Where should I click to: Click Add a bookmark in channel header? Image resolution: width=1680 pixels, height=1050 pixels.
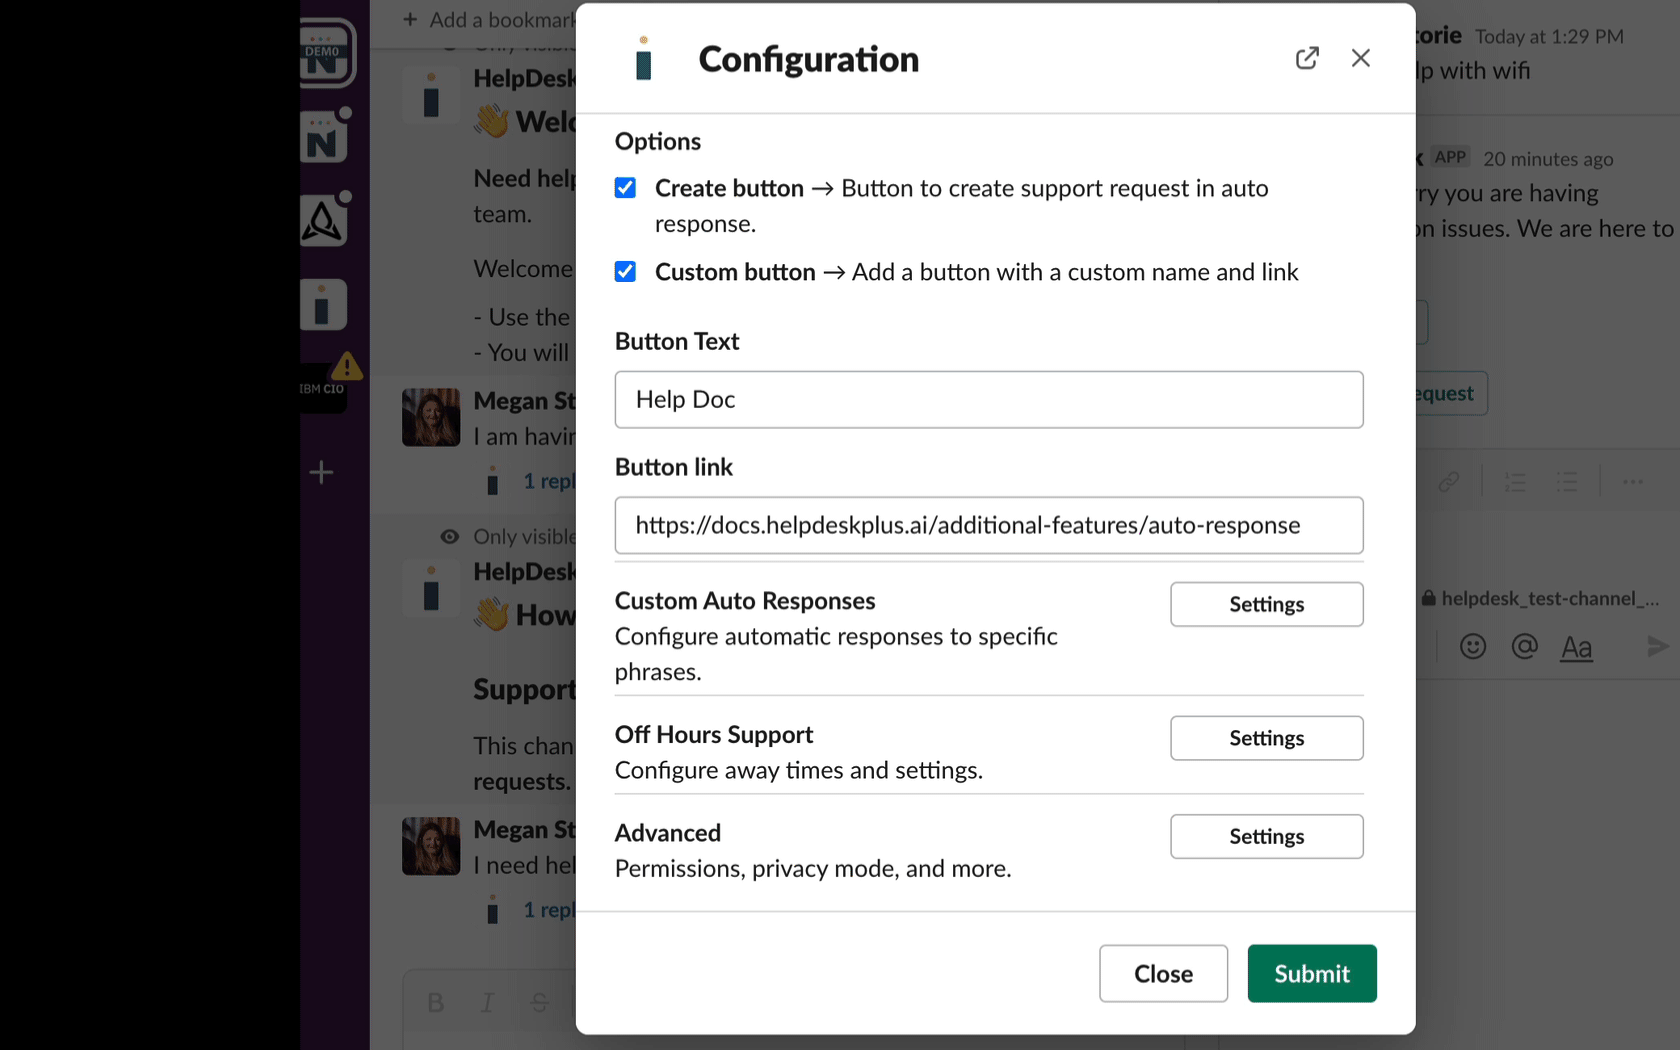pyautogui.click(x=489, y=19)
